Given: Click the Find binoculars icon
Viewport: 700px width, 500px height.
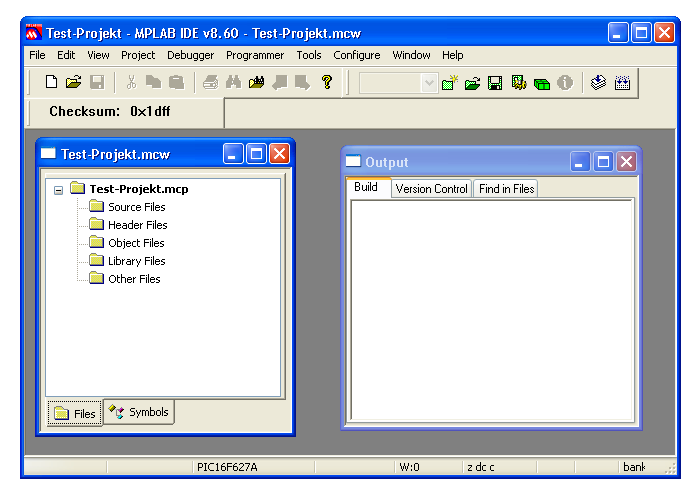Looking at the screenshot, I should click(x=233, y=83).
